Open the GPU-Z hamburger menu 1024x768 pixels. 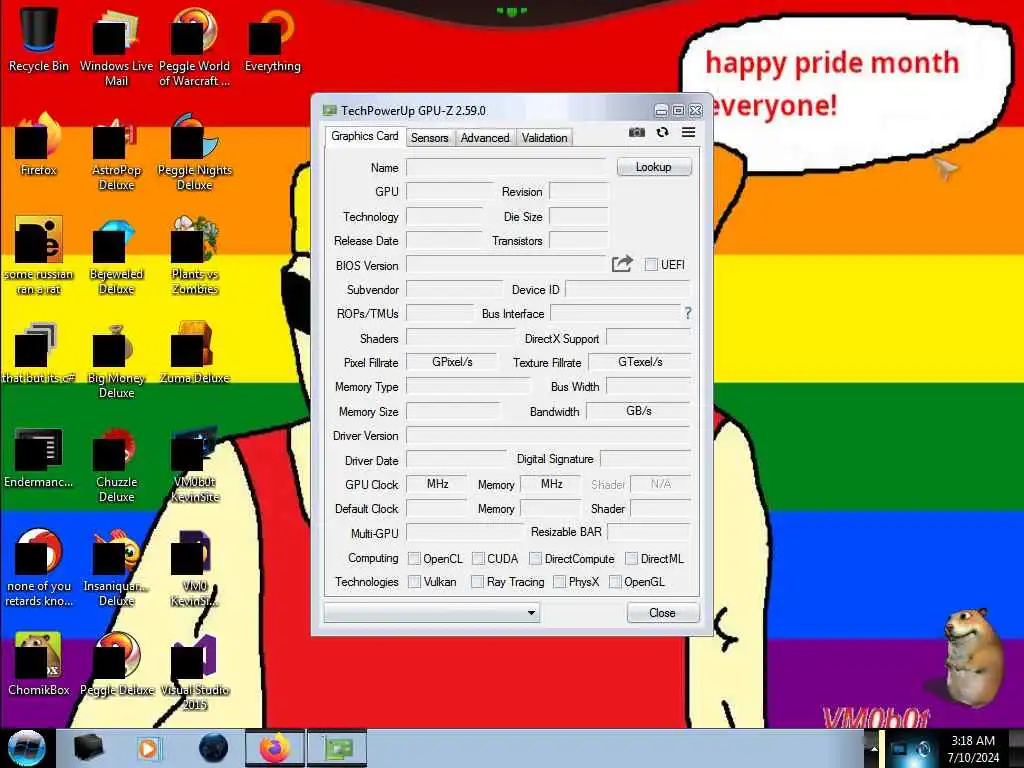[x=688, y=133]
